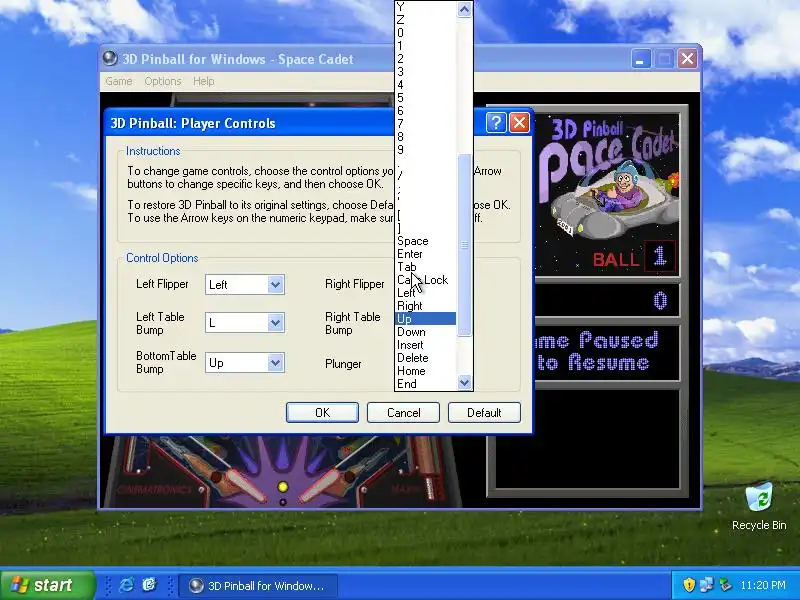This screenshot has width=800, height=600.
Task: Click the dropdown list scrollbar thumb
Action: 464,245
